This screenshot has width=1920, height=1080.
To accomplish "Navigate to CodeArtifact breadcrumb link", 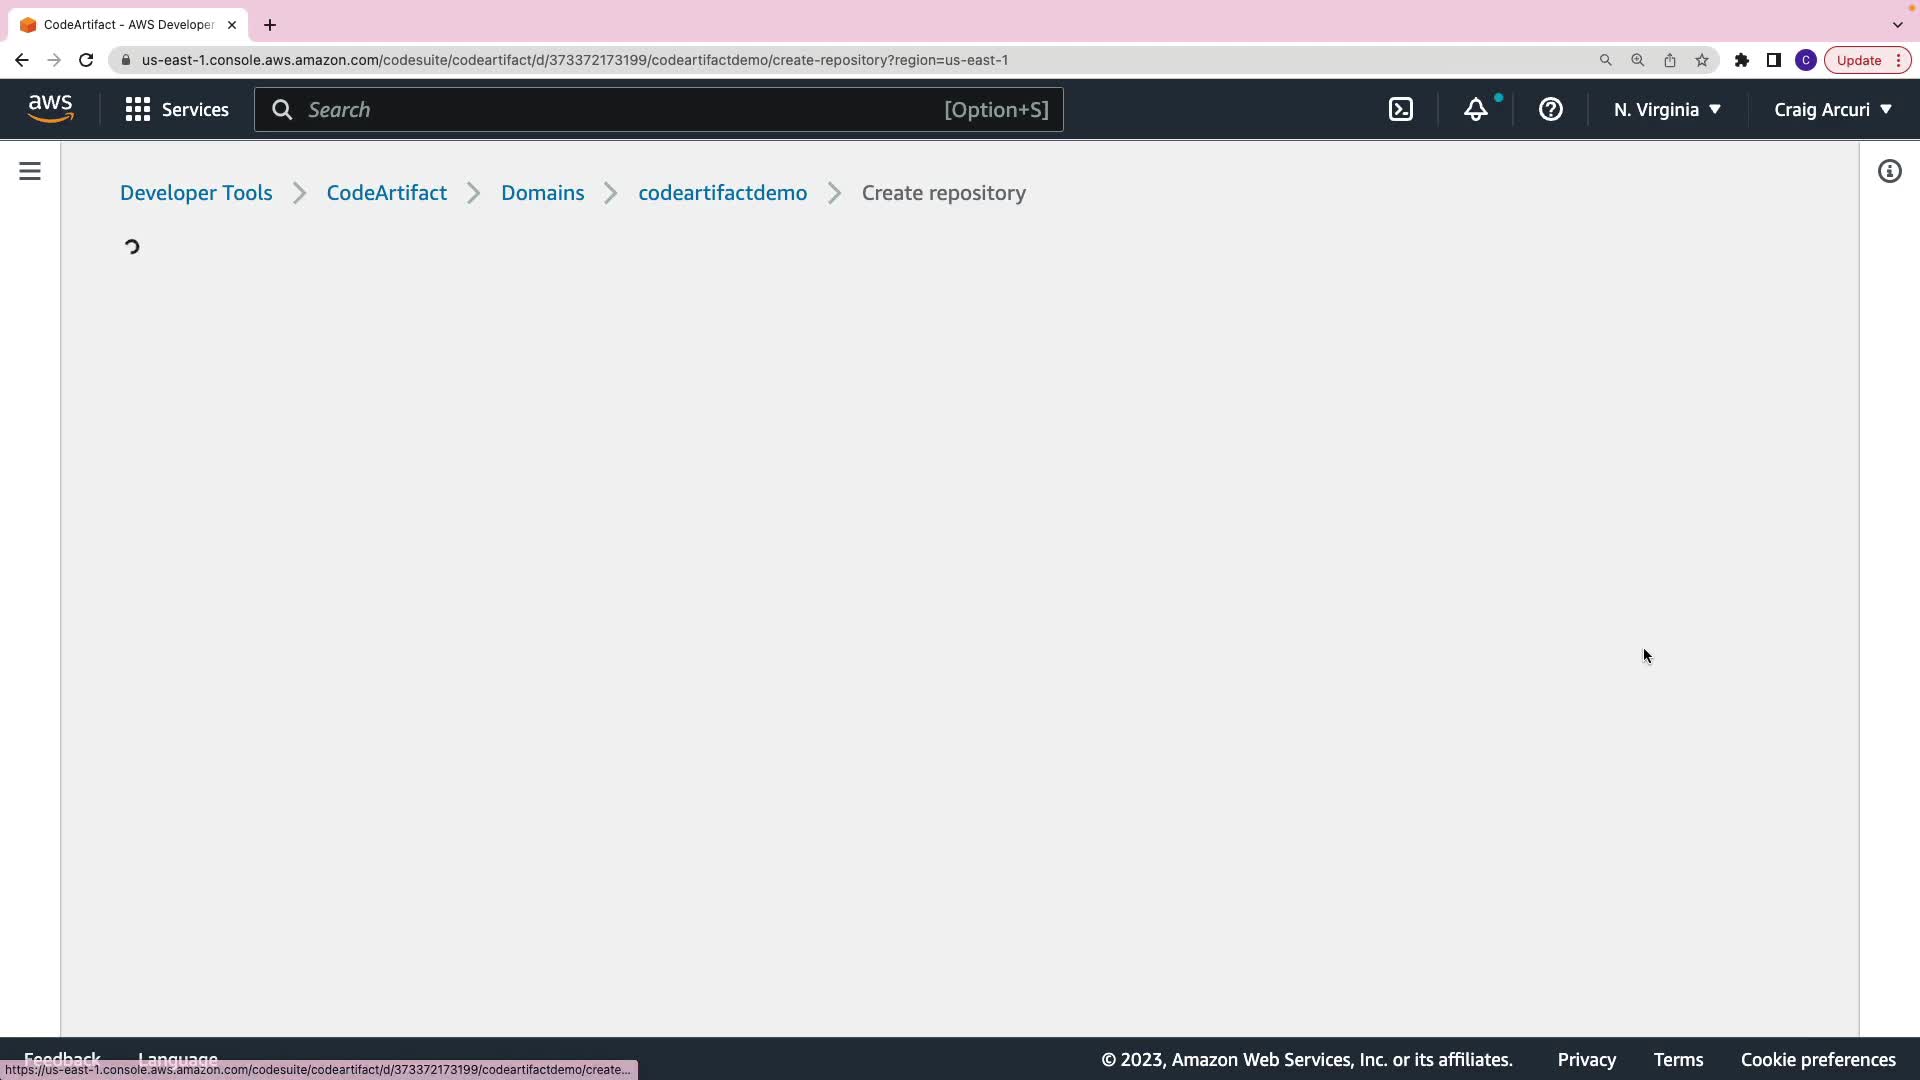I will [386, 193].
